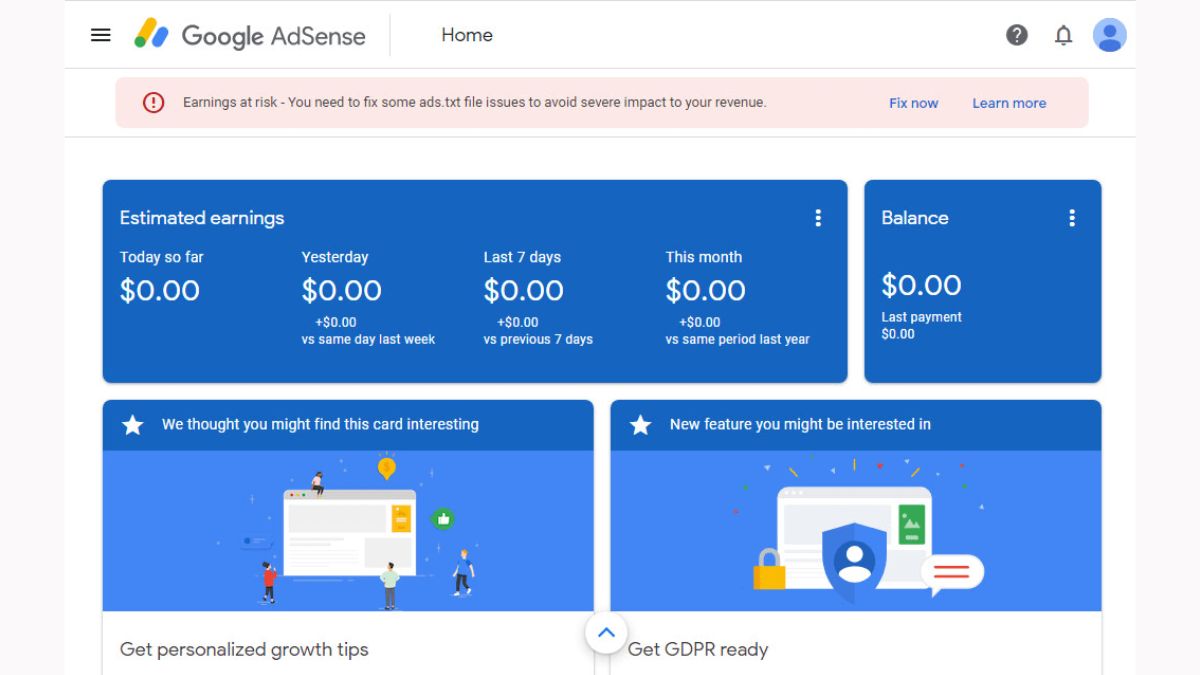Open the Help question mark icon
Image resolution: width=1200 pixels, height=675 pixels.
1017,35
